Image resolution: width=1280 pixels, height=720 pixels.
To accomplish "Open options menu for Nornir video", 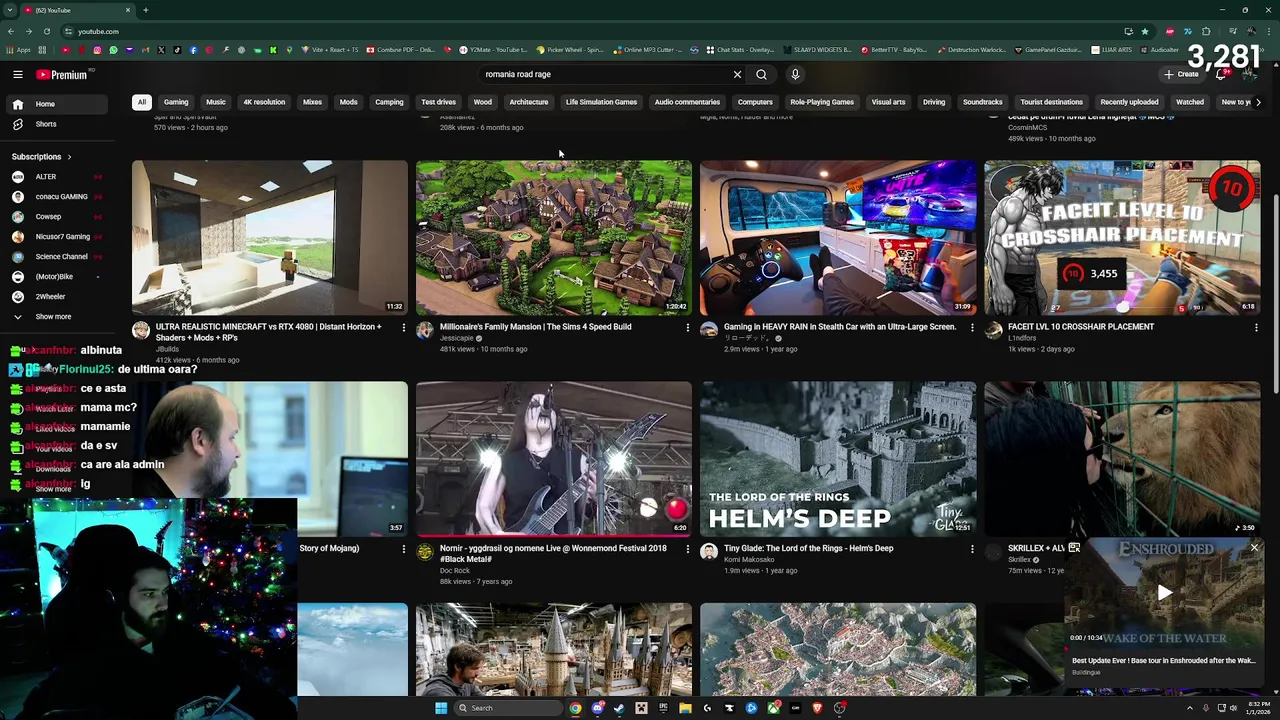I will 688,548.
